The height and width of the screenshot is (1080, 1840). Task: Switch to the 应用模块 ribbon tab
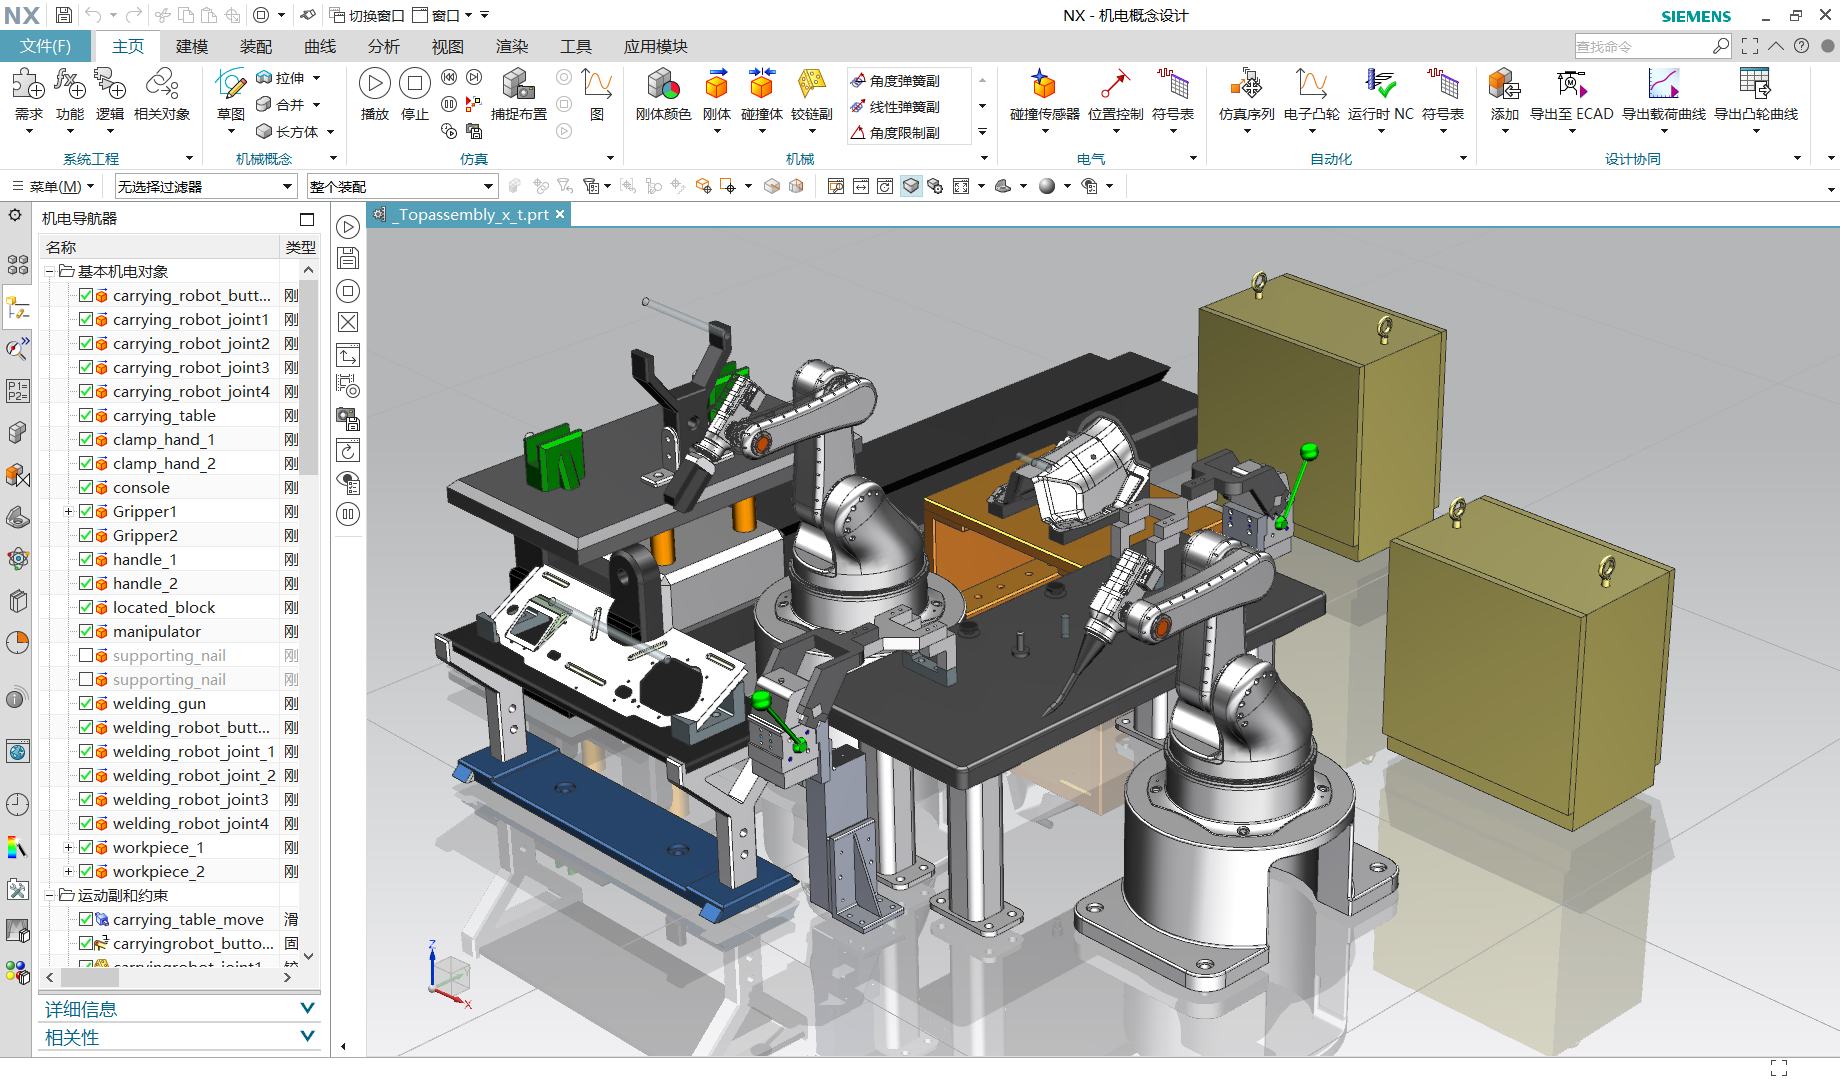pos(656,46)
